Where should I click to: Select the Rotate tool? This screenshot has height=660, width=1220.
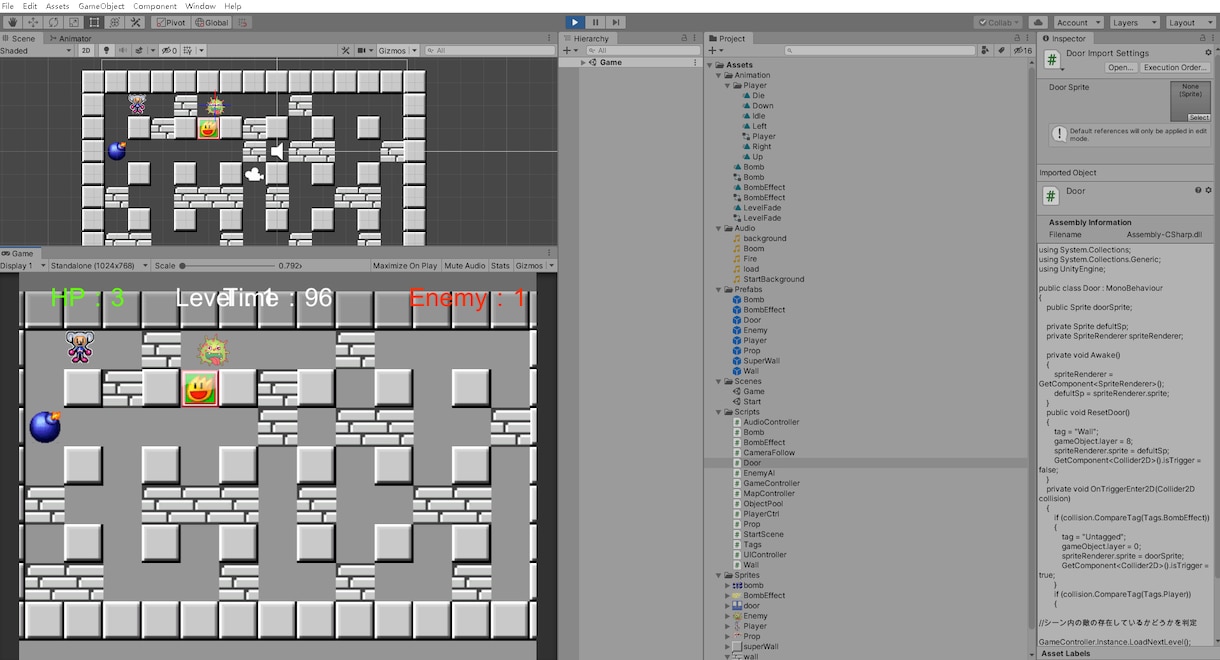[53, 22]
